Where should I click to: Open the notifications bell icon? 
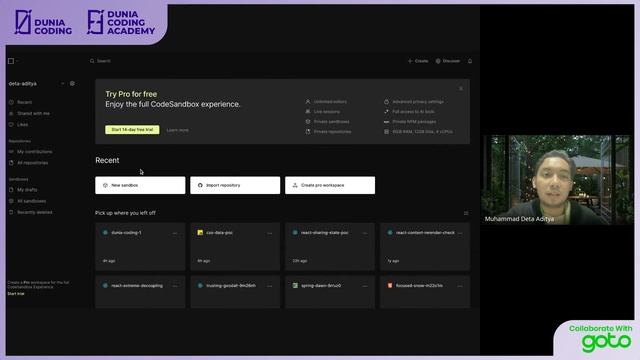pos(470,61)
